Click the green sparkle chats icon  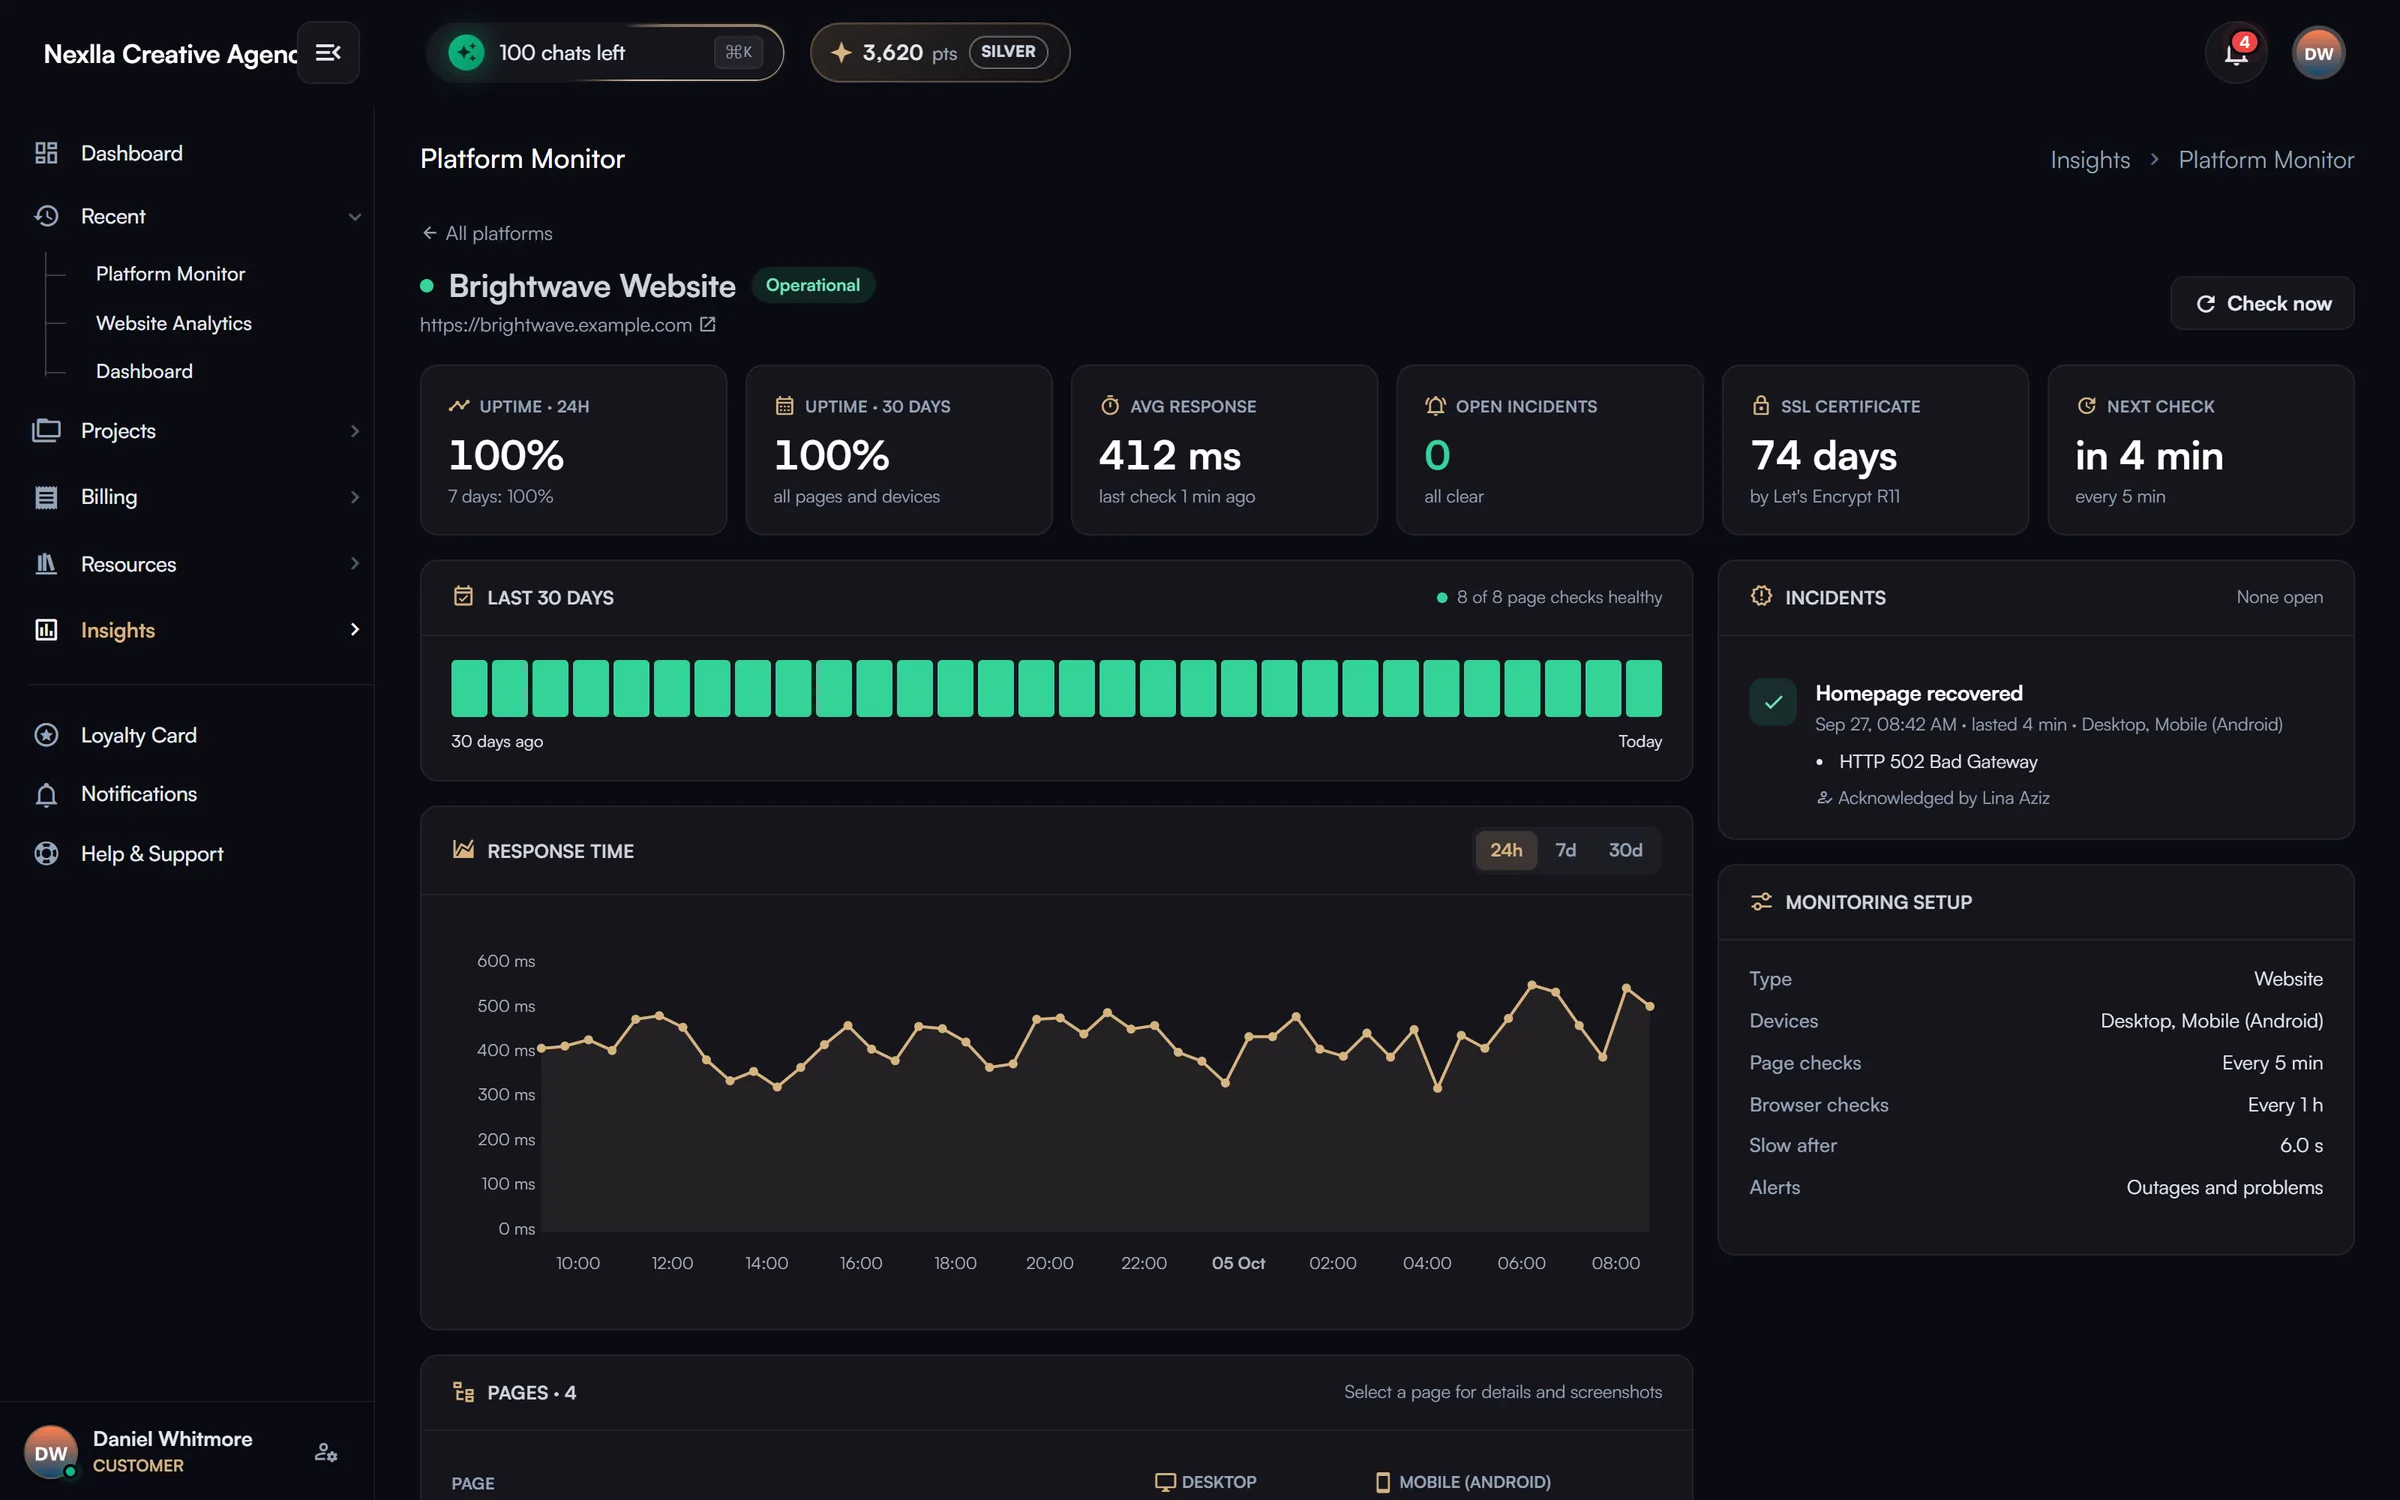click(x=466, y=52)
